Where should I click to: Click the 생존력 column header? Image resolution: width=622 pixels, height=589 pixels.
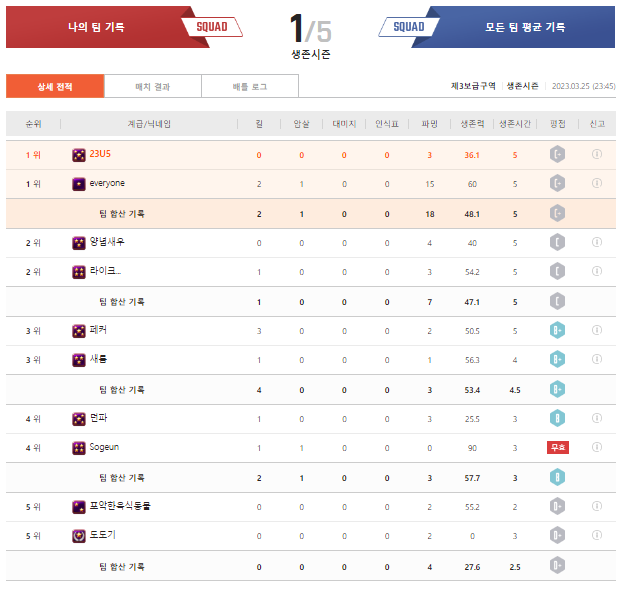tap(472, 124)
